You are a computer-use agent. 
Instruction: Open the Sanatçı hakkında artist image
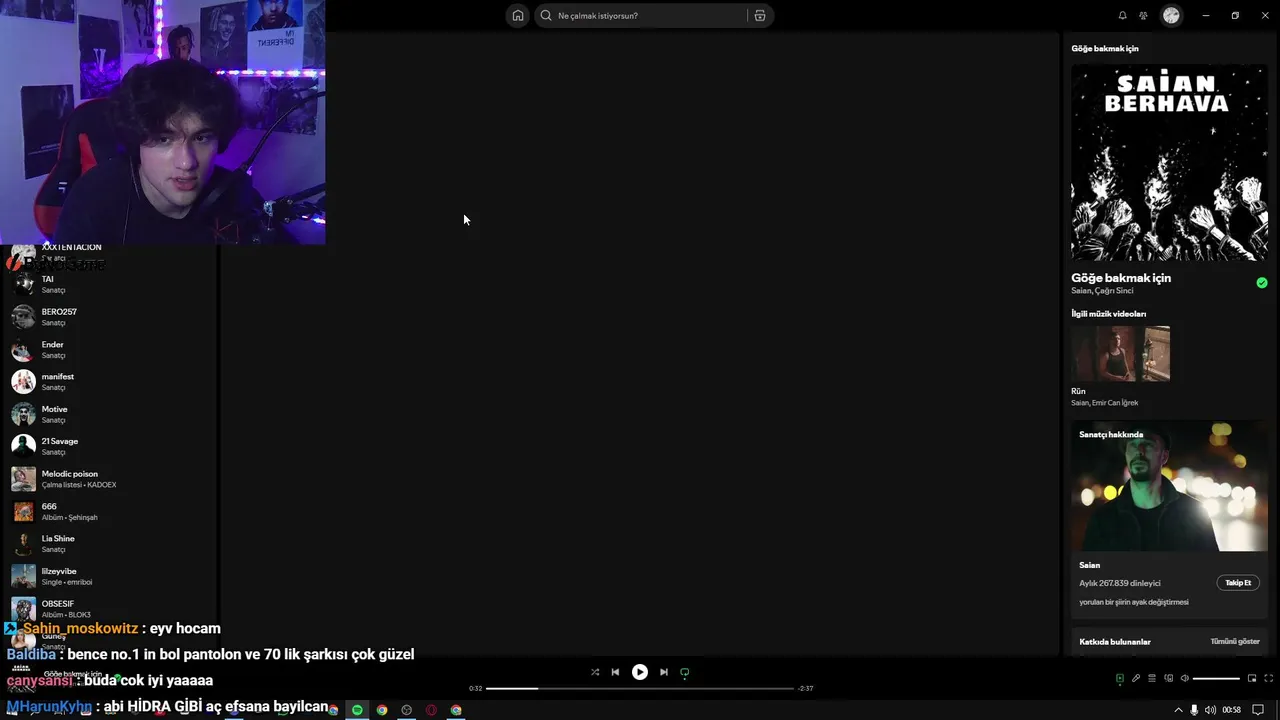point(1169,486)
